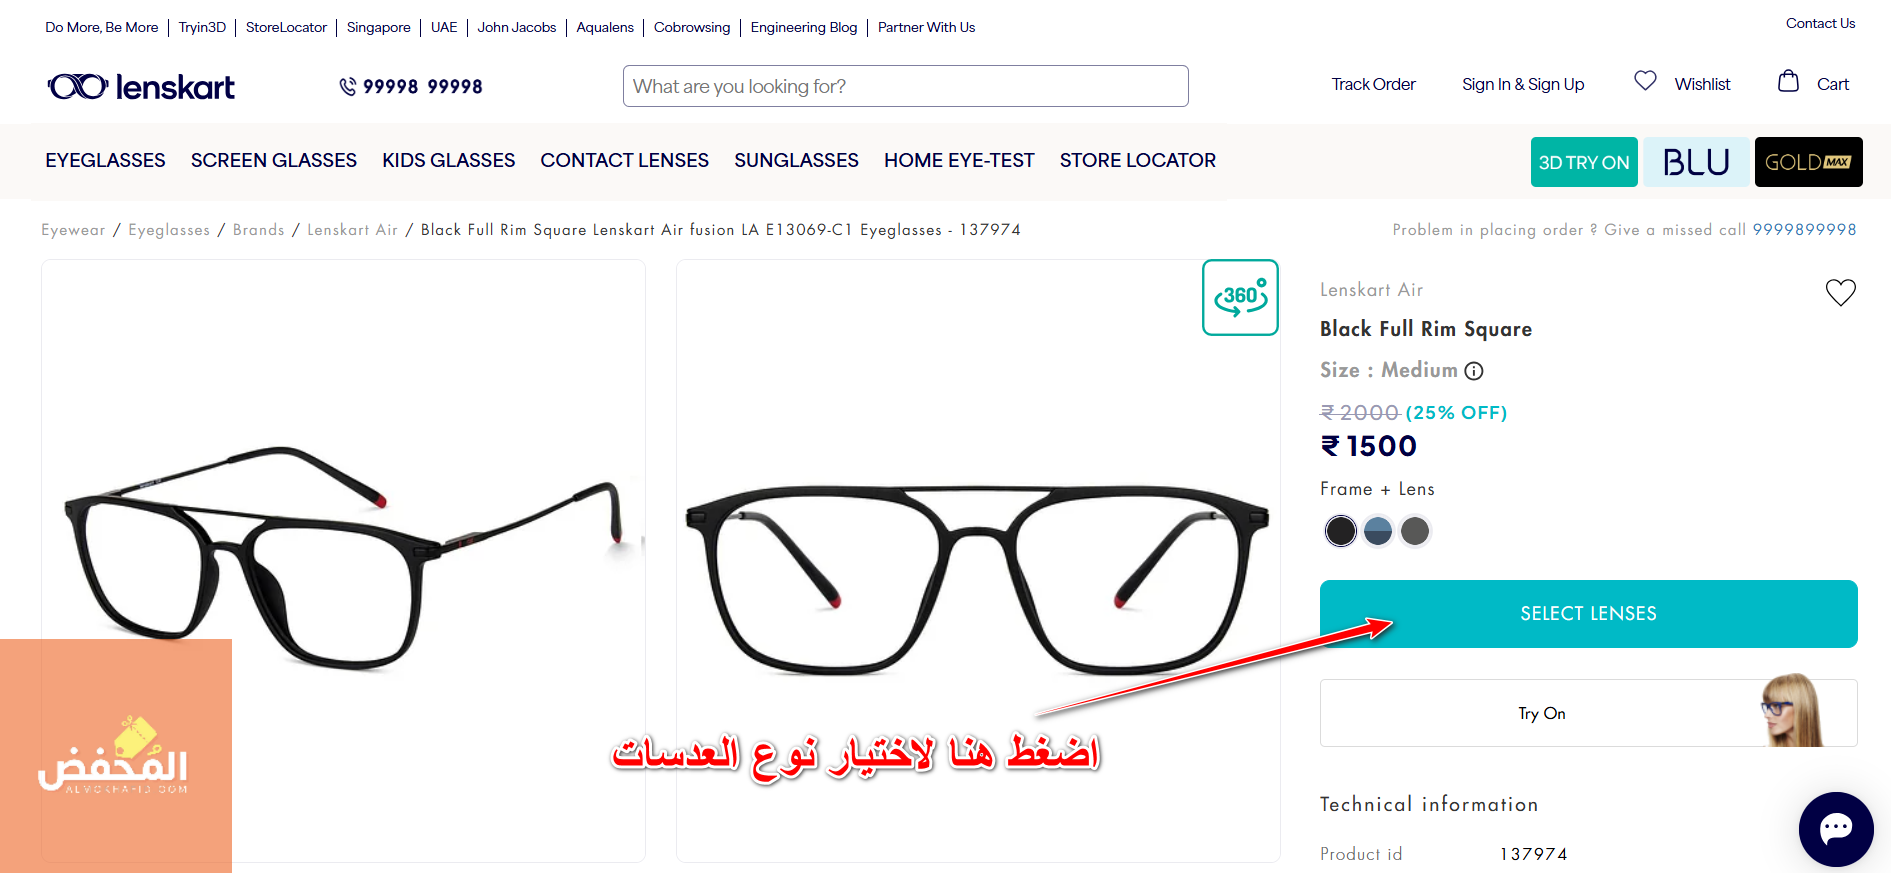The height and width of the screenshot is (873, 1891).
Task: Click the Wishlist heart in header
Action: click(x=1645, y=81)
